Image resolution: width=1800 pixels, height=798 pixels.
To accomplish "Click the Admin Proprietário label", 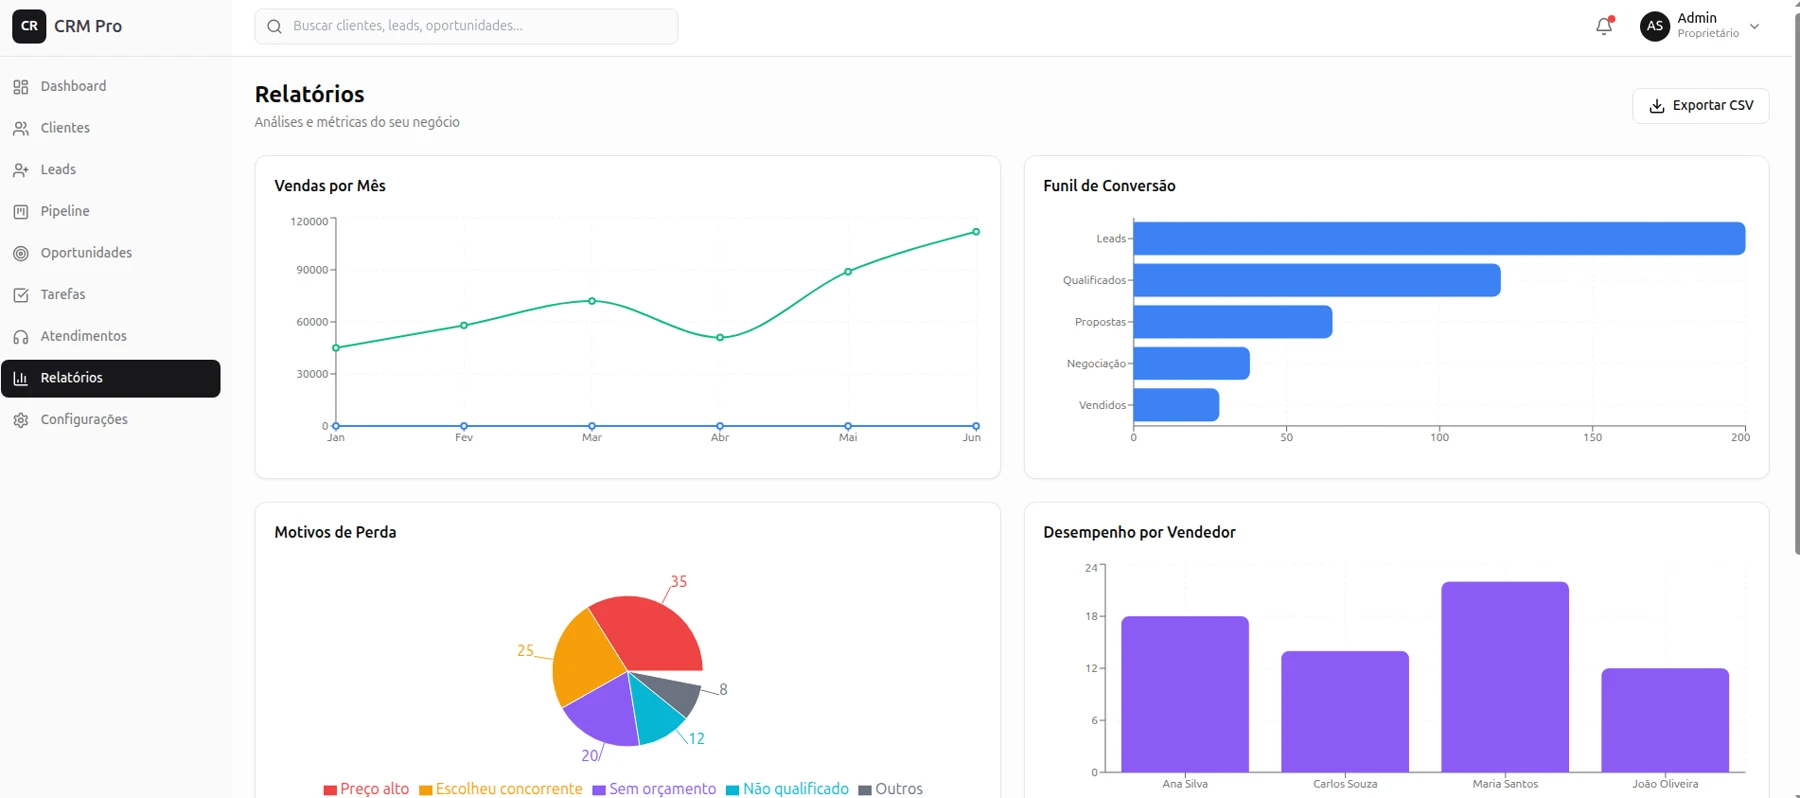I will pyautogui.click(x=1708, y=26).
